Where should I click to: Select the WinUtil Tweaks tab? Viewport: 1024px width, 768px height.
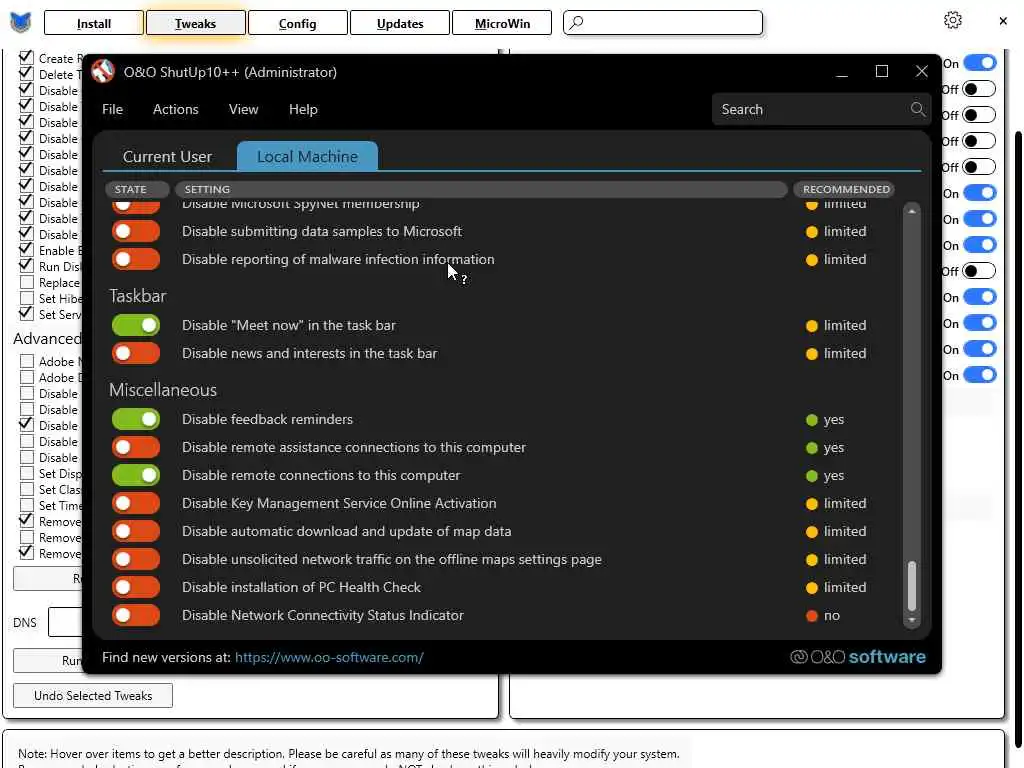(x=195, y=24)
